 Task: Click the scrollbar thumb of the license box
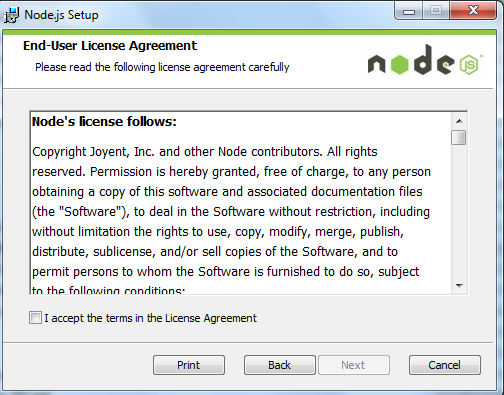click(459, 137)
